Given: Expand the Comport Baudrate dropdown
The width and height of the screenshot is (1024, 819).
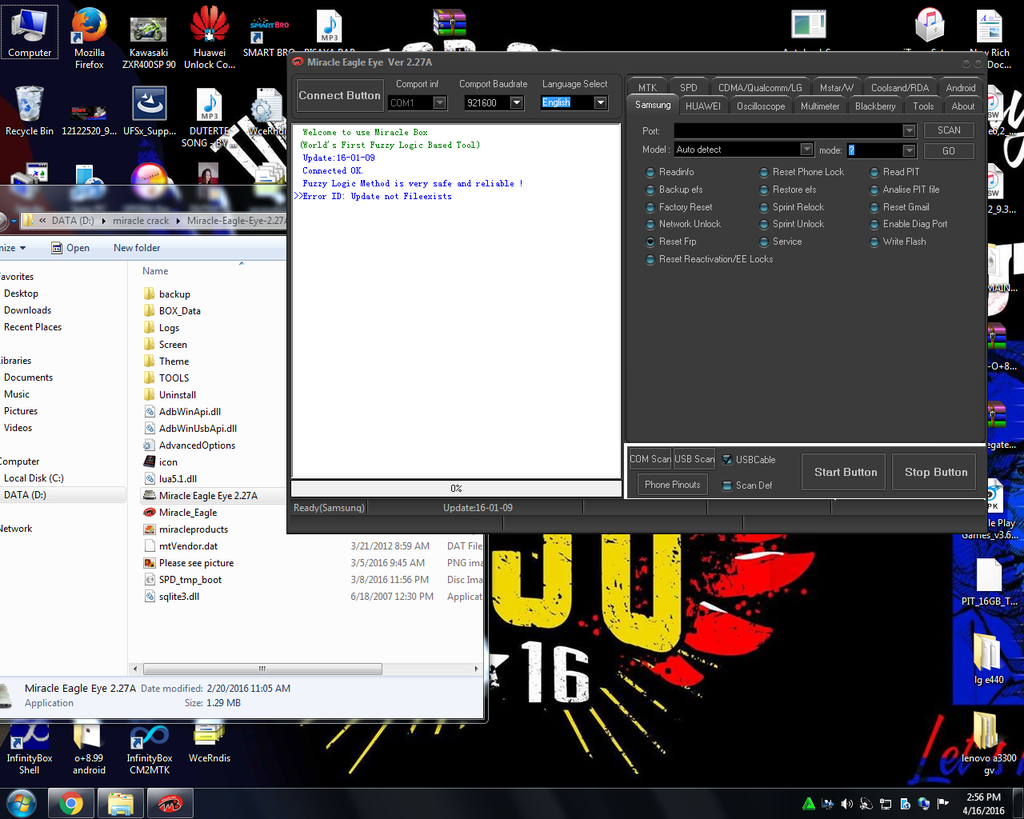Looking at the screenshot, I should [x=516, y=103].
